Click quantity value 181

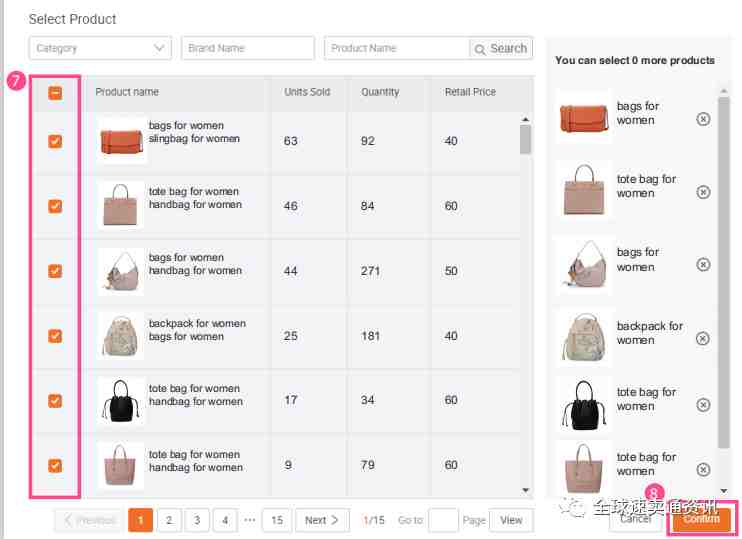(x=370, y=336)
